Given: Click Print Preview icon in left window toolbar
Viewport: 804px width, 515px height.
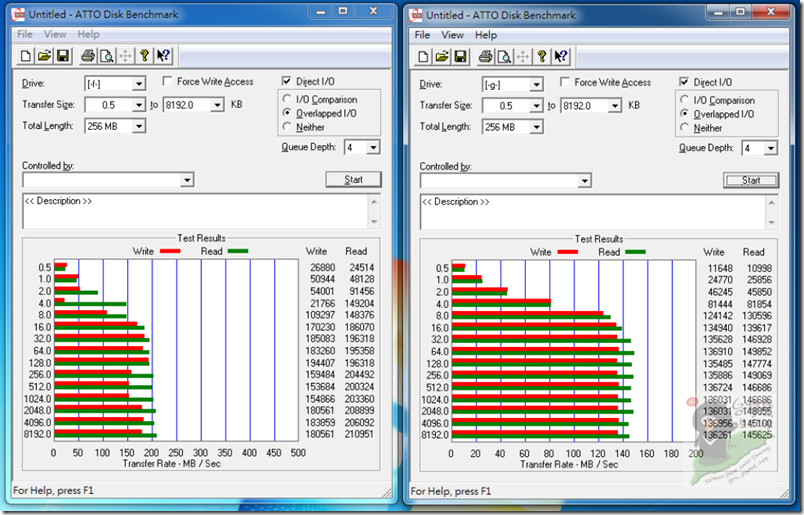Looking at the screenshot, I should (106, 55).
